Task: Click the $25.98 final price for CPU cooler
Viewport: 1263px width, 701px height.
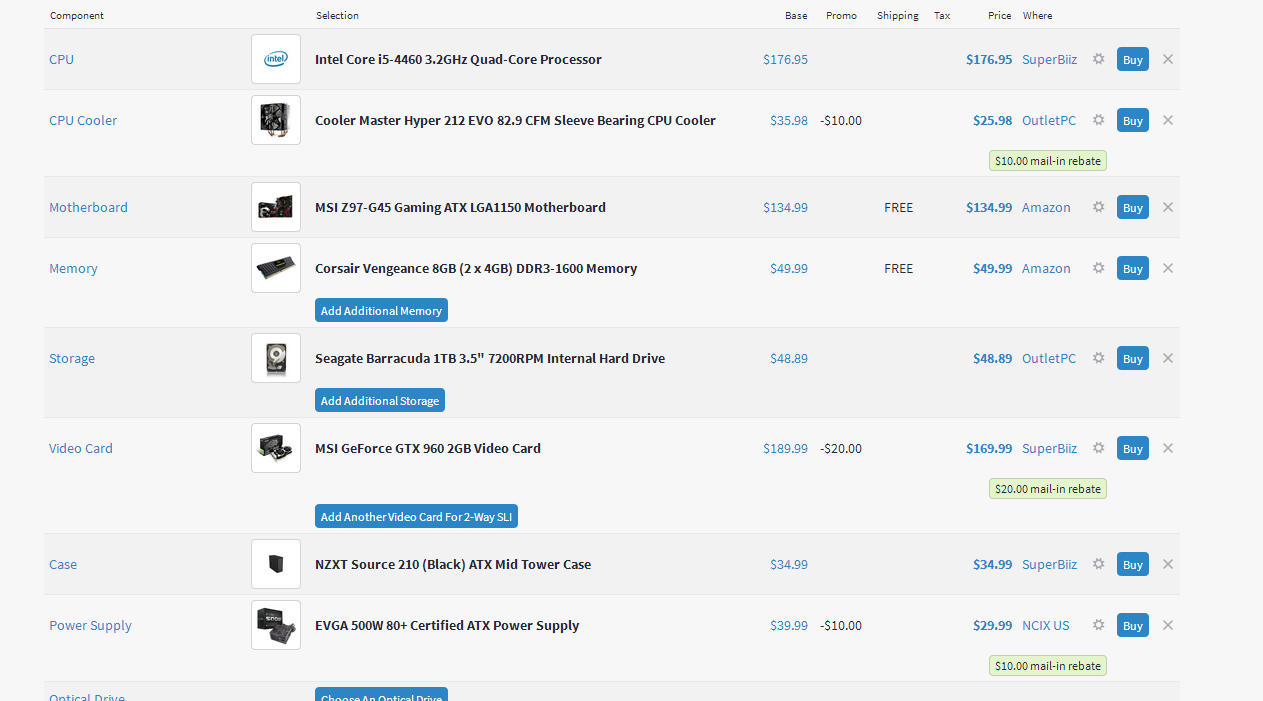Action: 992,120
